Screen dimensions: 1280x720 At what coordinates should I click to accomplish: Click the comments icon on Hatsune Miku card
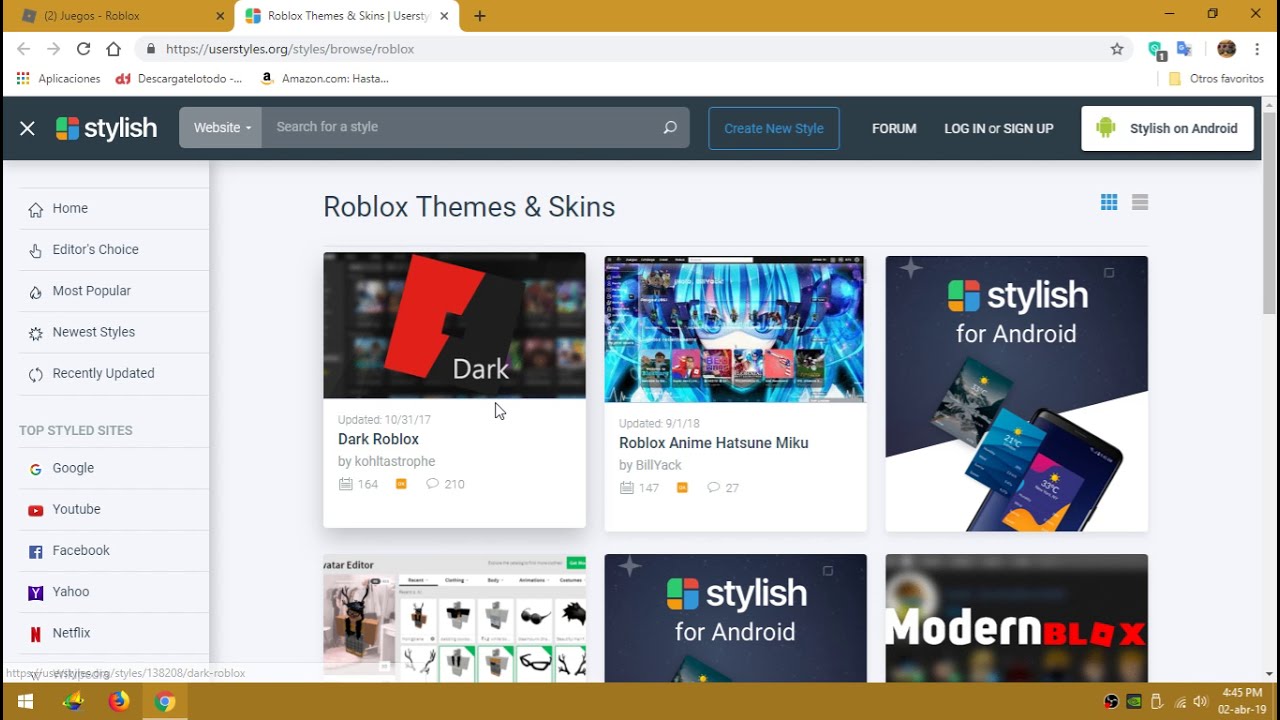pyautogui.click(x=713, y=488)
